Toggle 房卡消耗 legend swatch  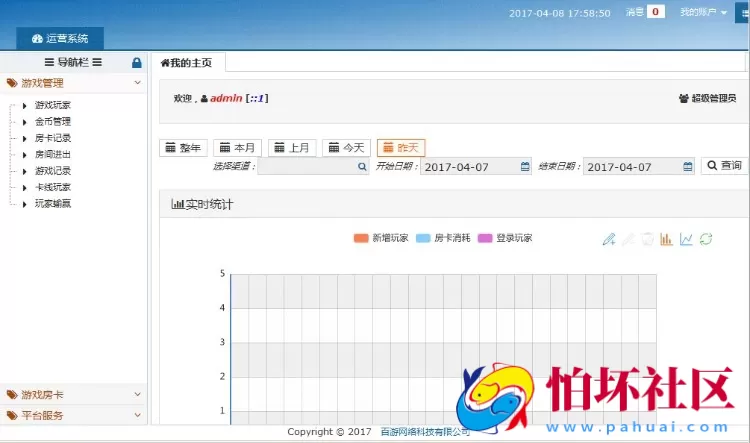tap(423, 238)
